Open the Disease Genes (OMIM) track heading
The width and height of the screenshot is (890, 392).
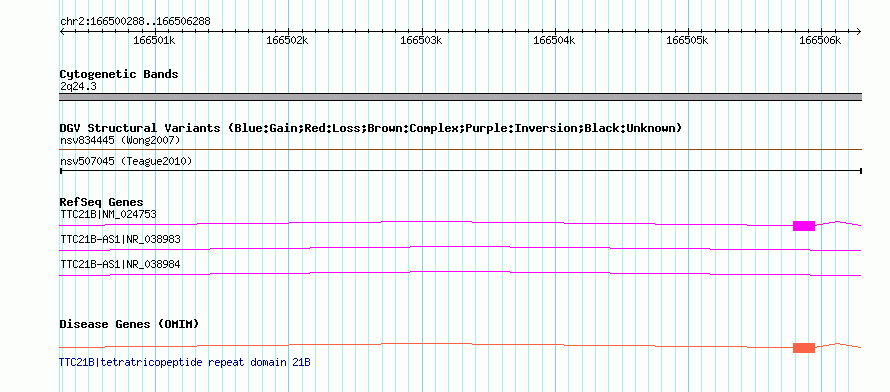(x=129, y=324)
